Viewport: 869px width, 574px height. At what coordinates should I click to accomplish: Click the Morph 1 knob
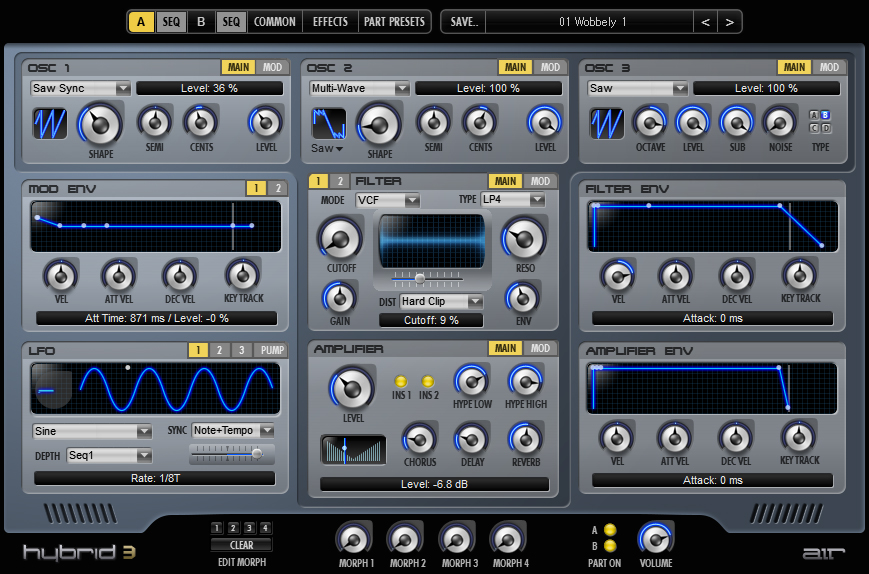coord(353,540)
